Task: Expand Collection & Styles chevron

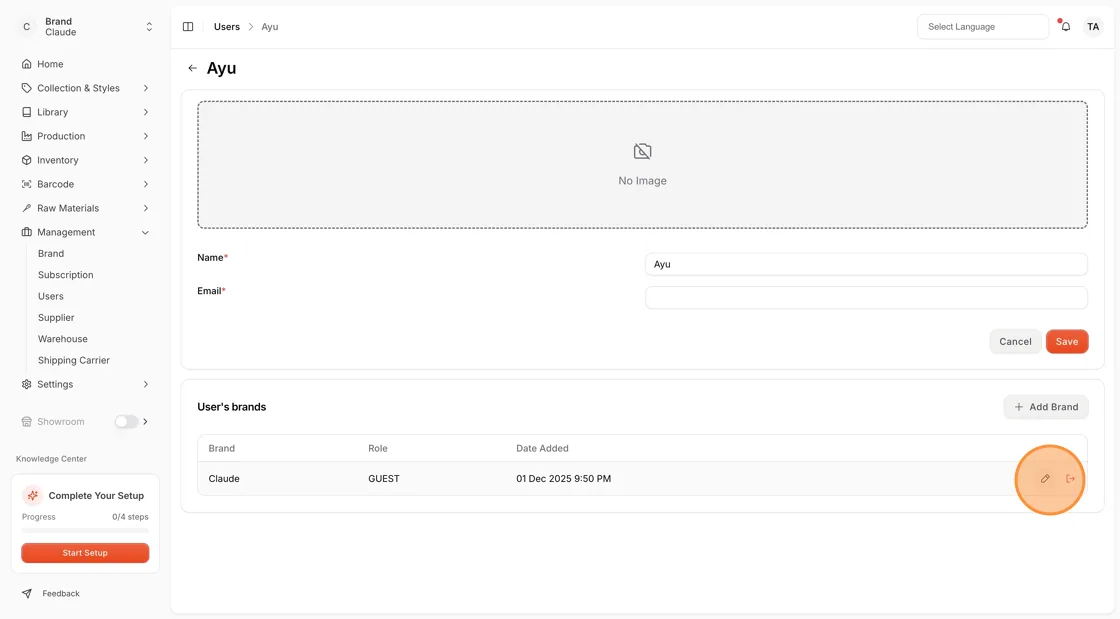Action: 146,89
